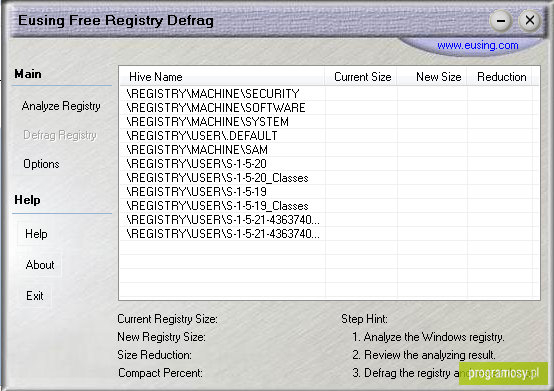Image resolution: width=554 pixels, height=391 pixels.
Task: Click the Size Reduction label
Action: coord(154,355)
